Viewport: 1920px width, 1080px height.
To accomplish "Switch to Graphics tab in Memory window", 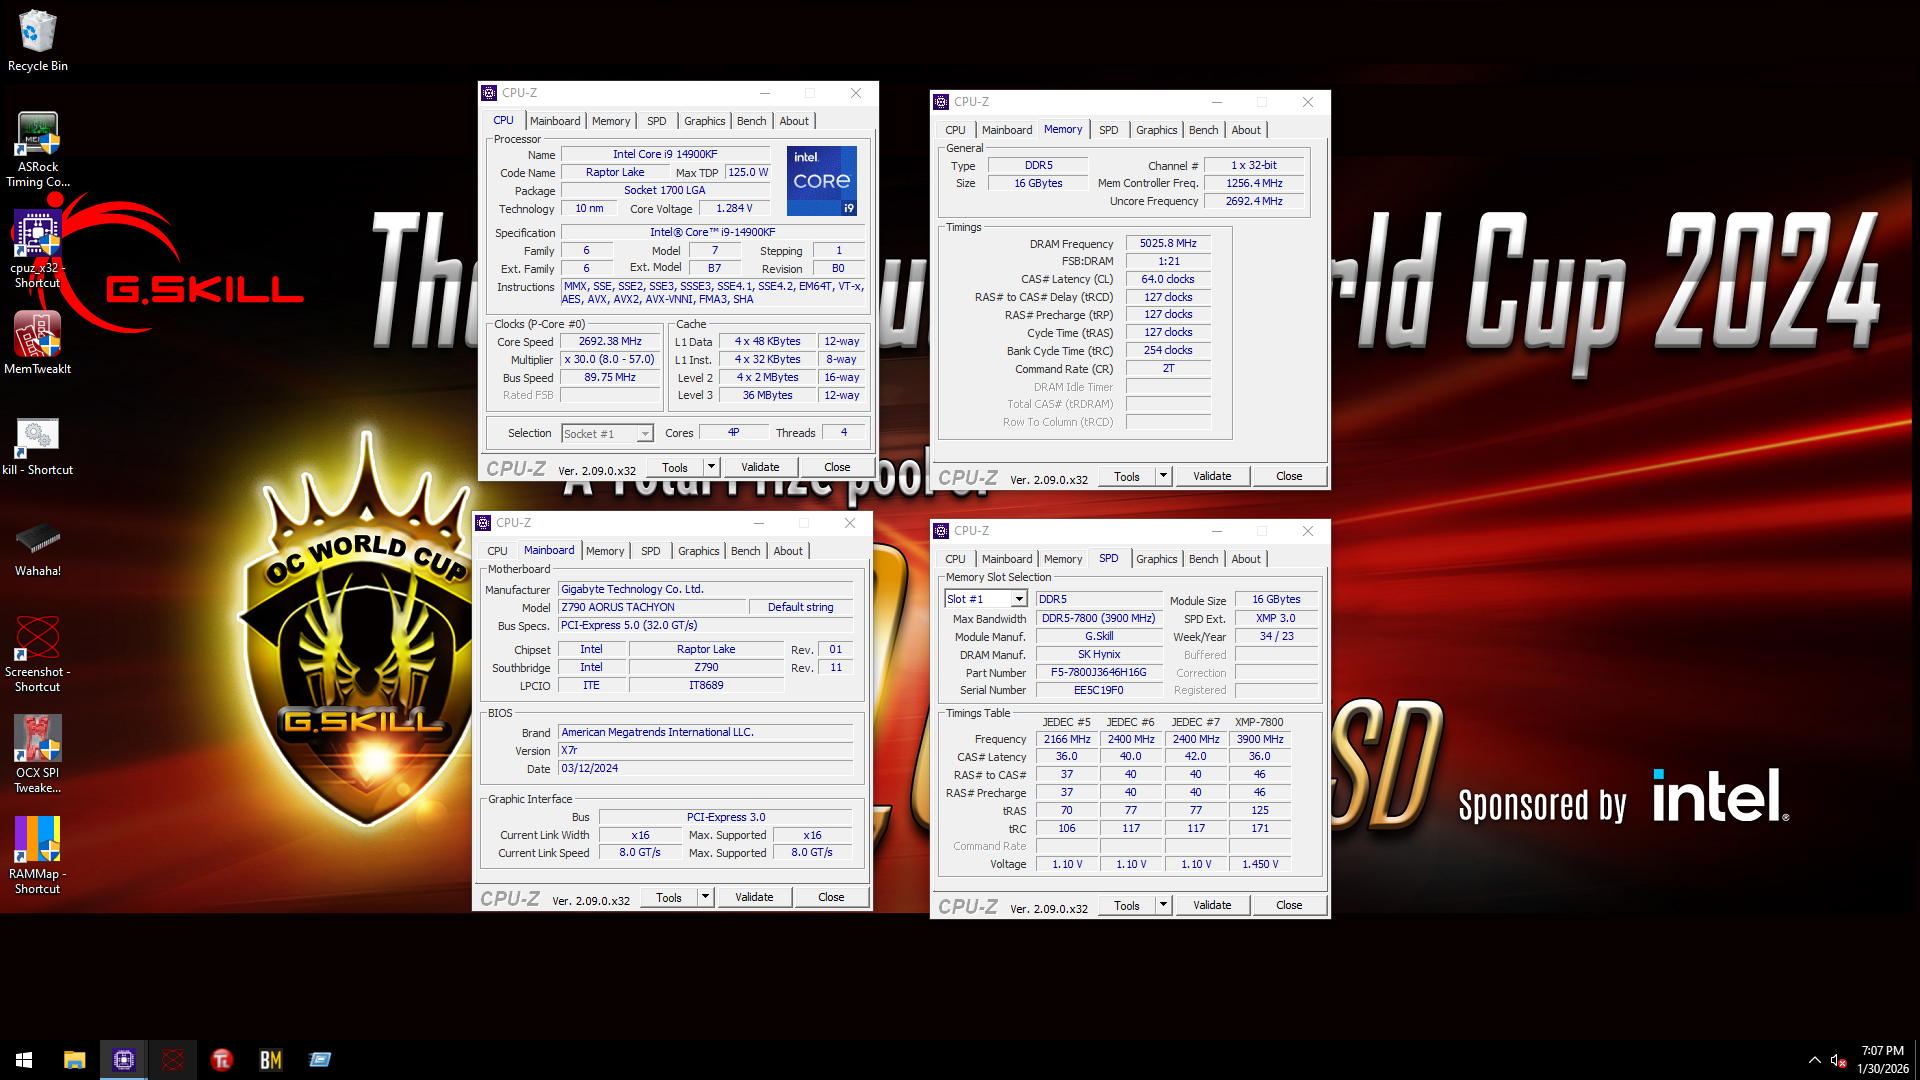I will tap(1156, 130).
